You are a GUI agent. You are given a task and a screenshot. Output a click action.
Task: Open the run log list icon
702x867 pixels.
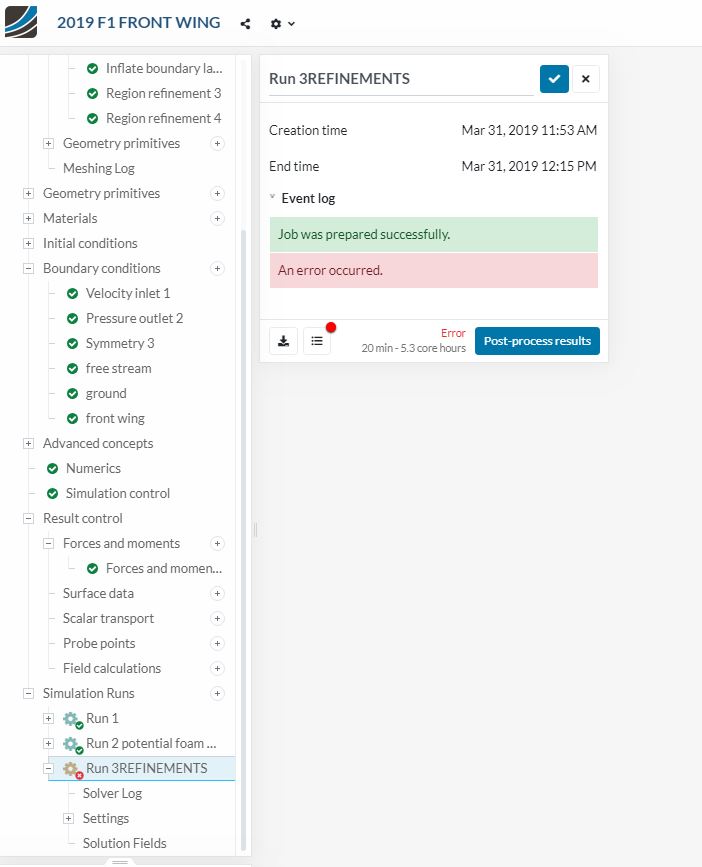317,341
